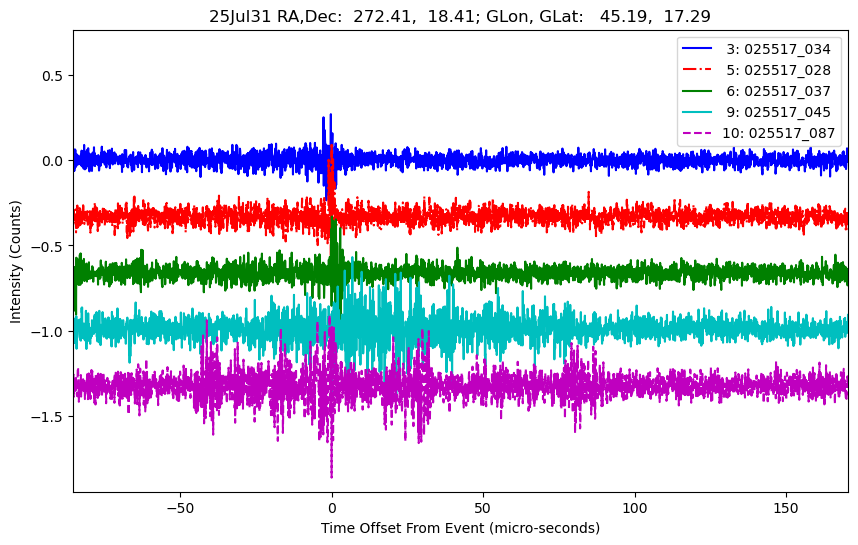
Task: Click the magenta trace's lowest spike at time zero
Action: pos(332,475)
